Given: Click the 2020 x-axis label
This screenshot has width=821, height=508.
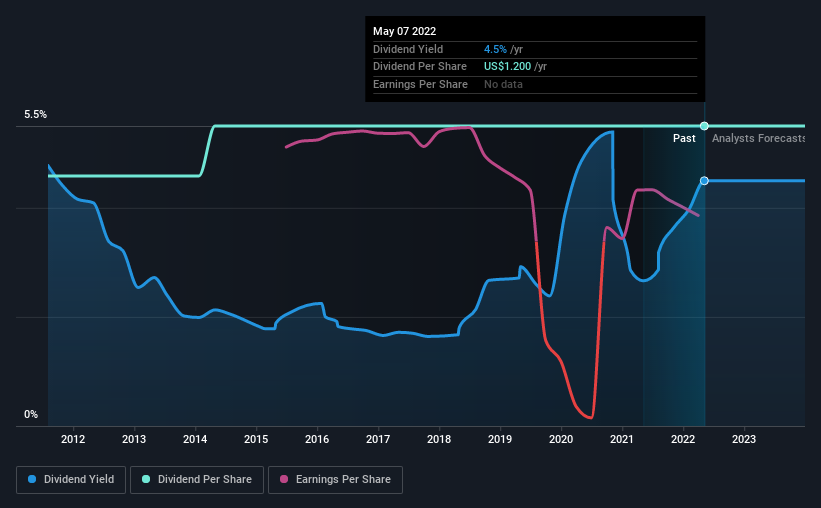Looking at the screenshot, I should (561, 439).
